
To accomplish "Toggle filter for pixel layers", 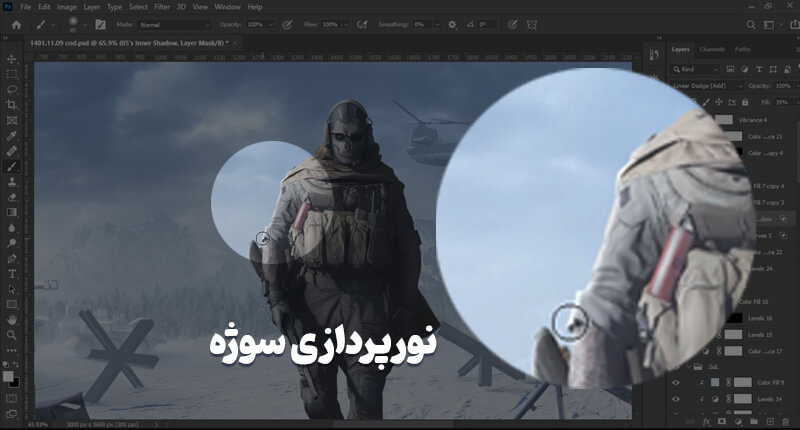I will (x=730, y=69).
